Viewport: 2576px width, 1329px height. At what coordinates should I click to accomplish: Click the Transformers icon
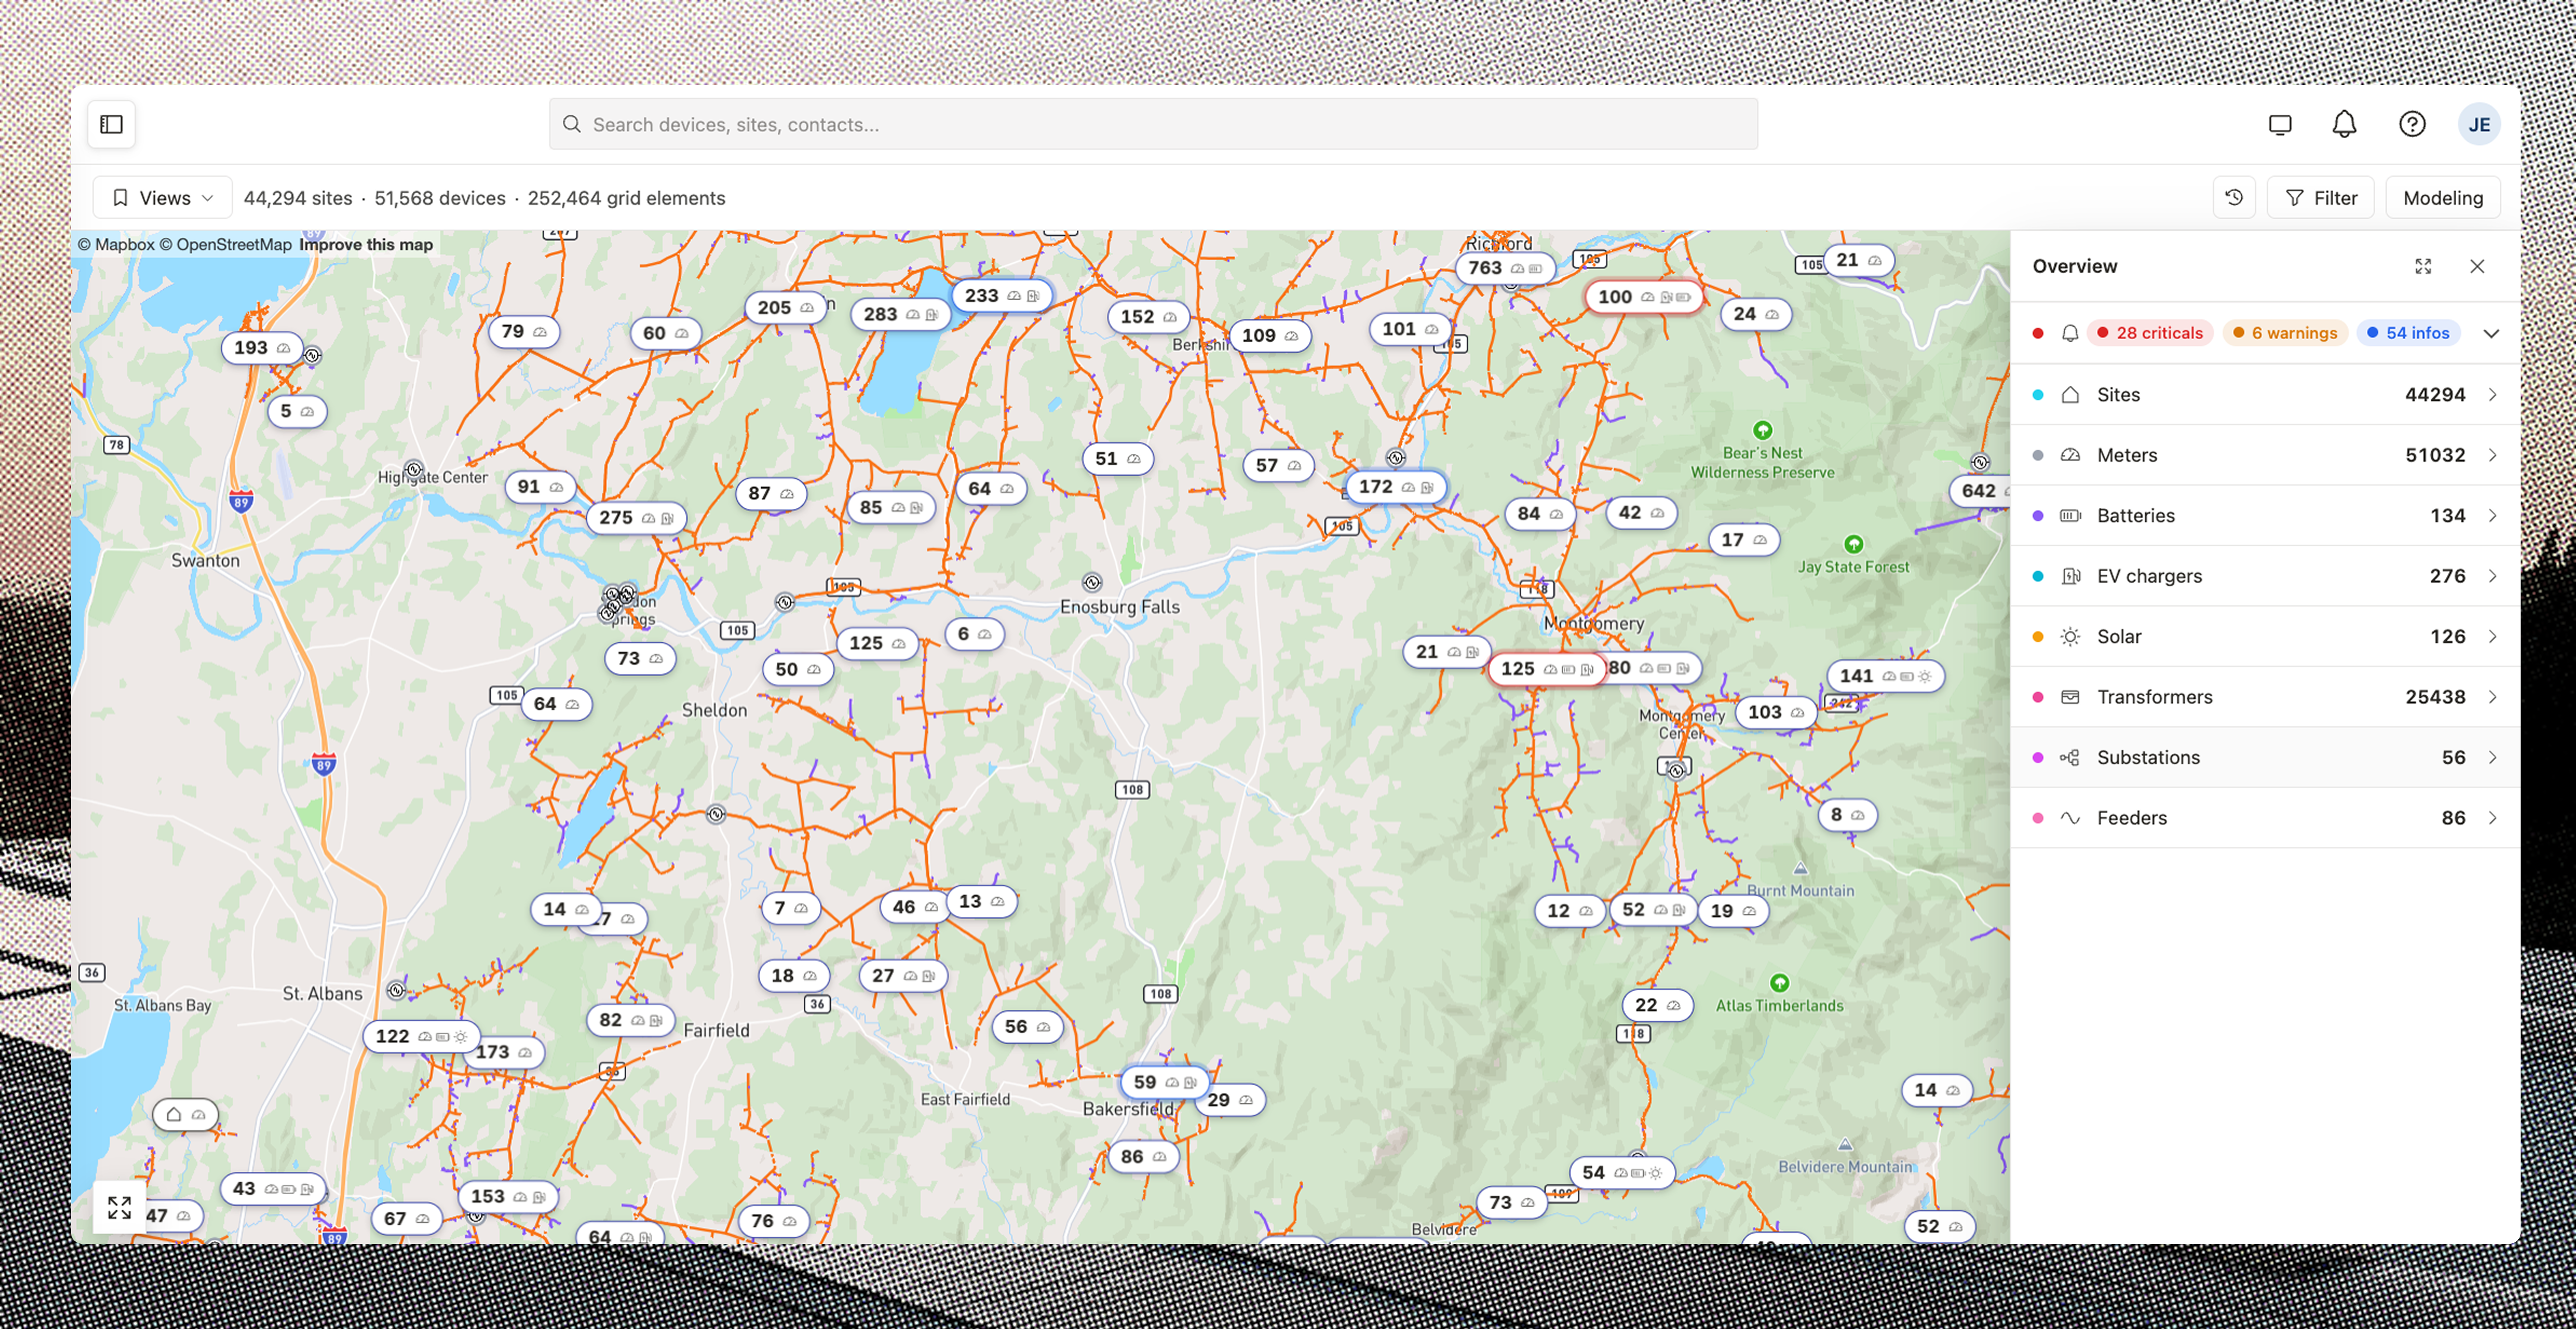point(2070,697)
